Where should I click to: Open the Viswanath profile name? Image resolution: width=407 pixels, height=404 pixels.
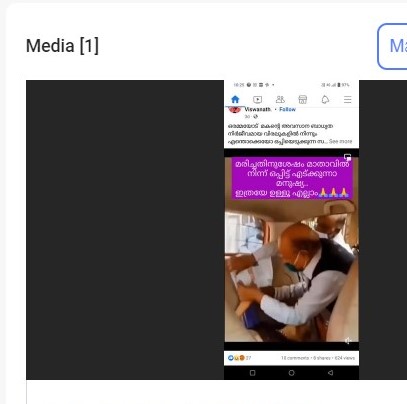pyautogui.click(x=257, y=109)
